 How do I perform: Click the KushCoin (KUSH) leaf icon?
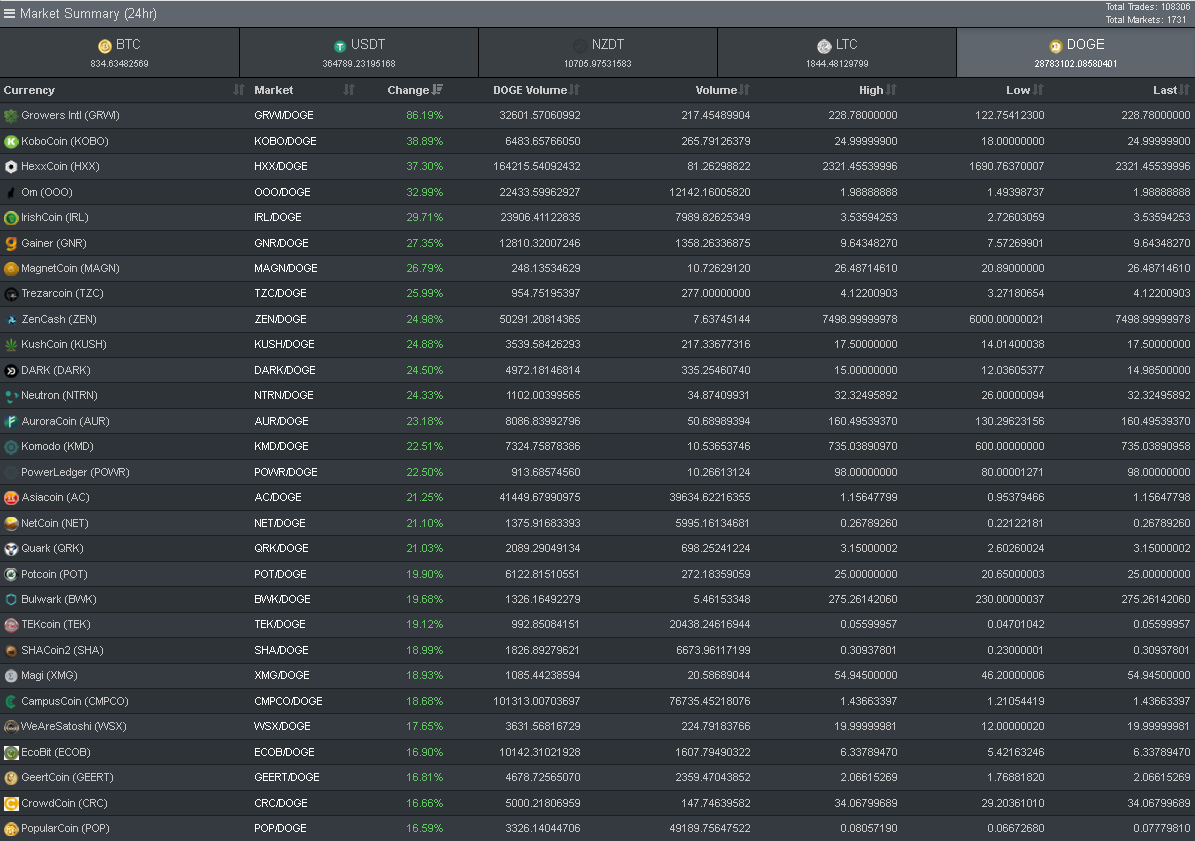pos(11,345)
